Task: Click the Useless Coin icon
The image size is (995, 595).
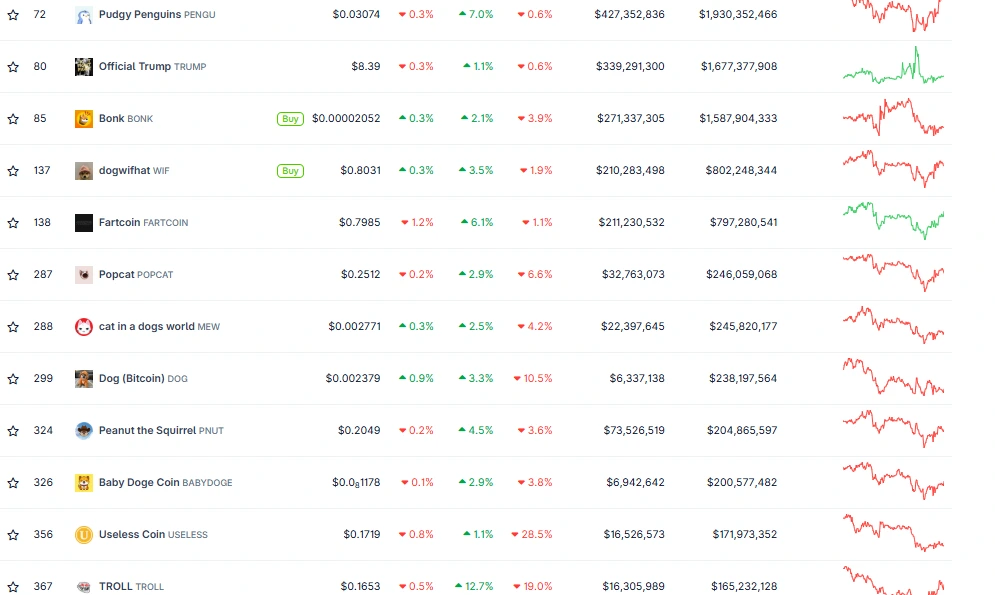Action: coord(84,535)
